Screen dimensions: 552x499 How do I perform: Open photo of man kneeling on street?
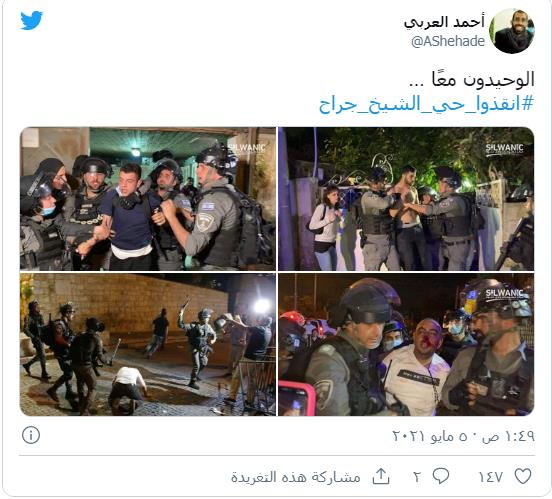point(148,344)
